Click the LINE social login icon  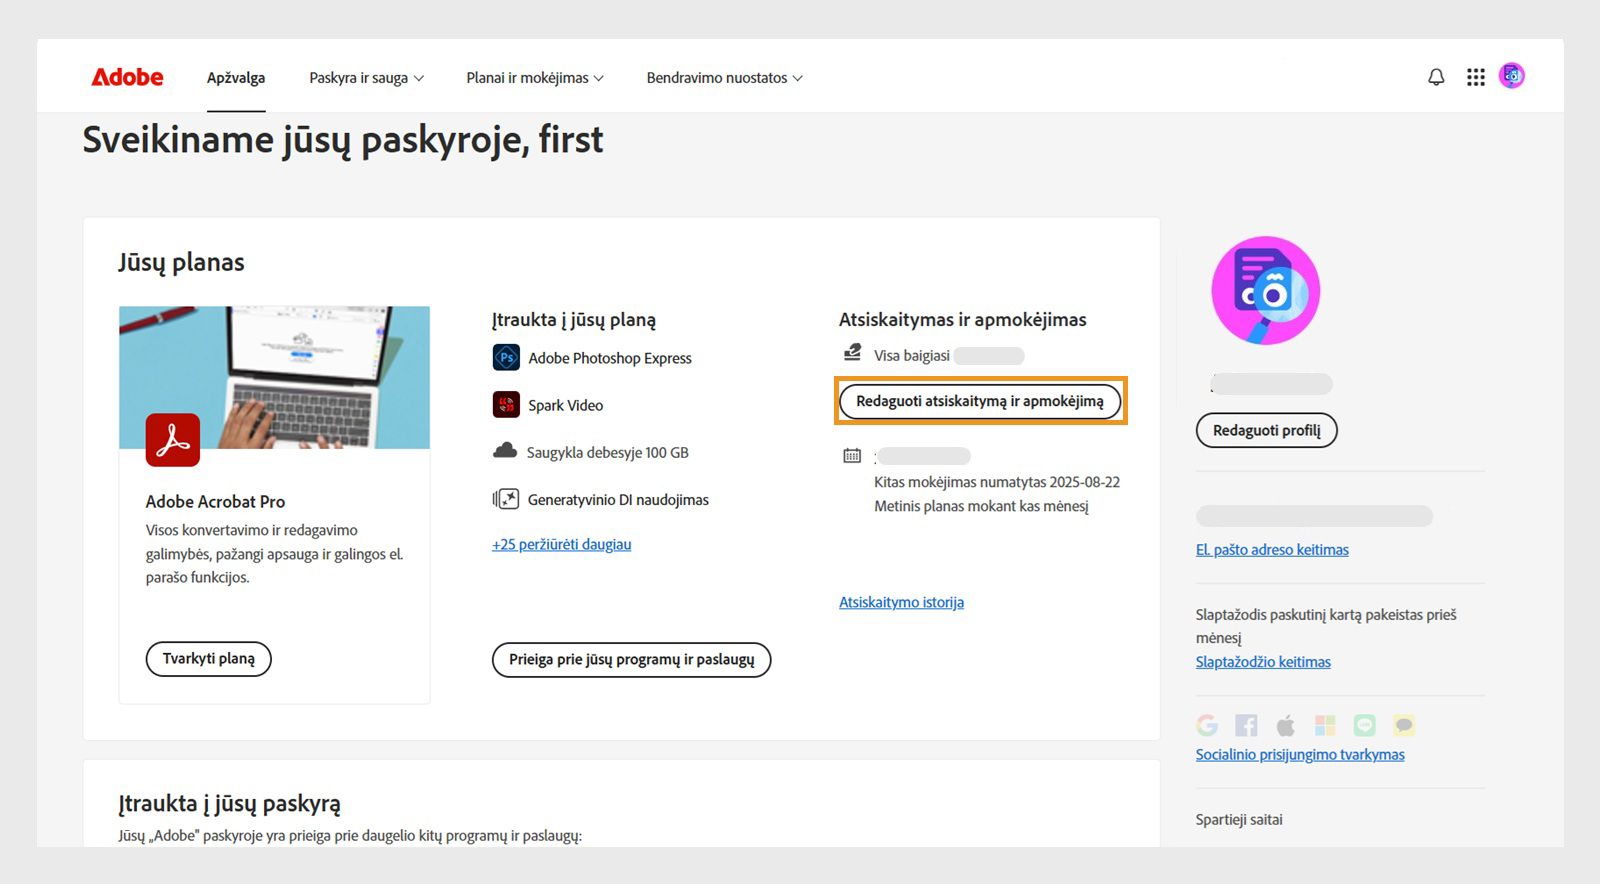(1365, 725)
